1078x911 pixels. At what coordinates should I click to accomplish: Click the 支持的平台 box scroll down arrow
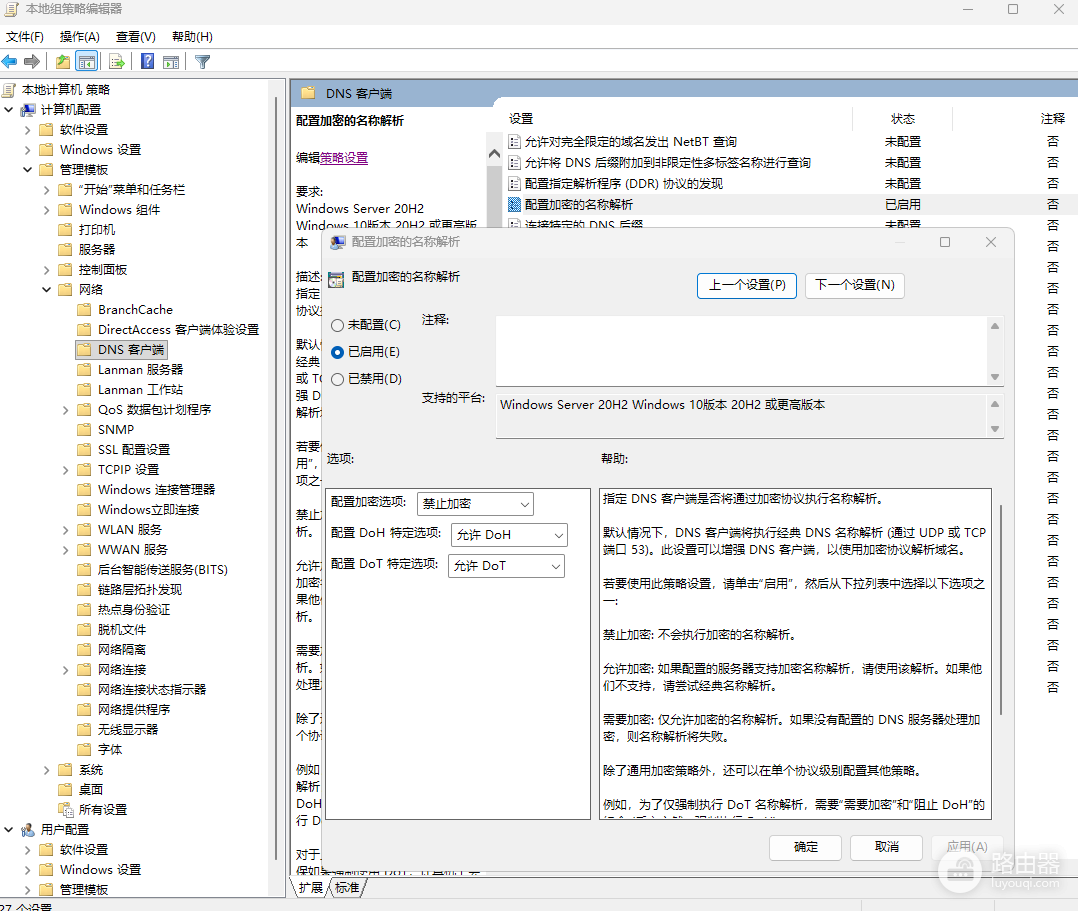pos(995,429)
